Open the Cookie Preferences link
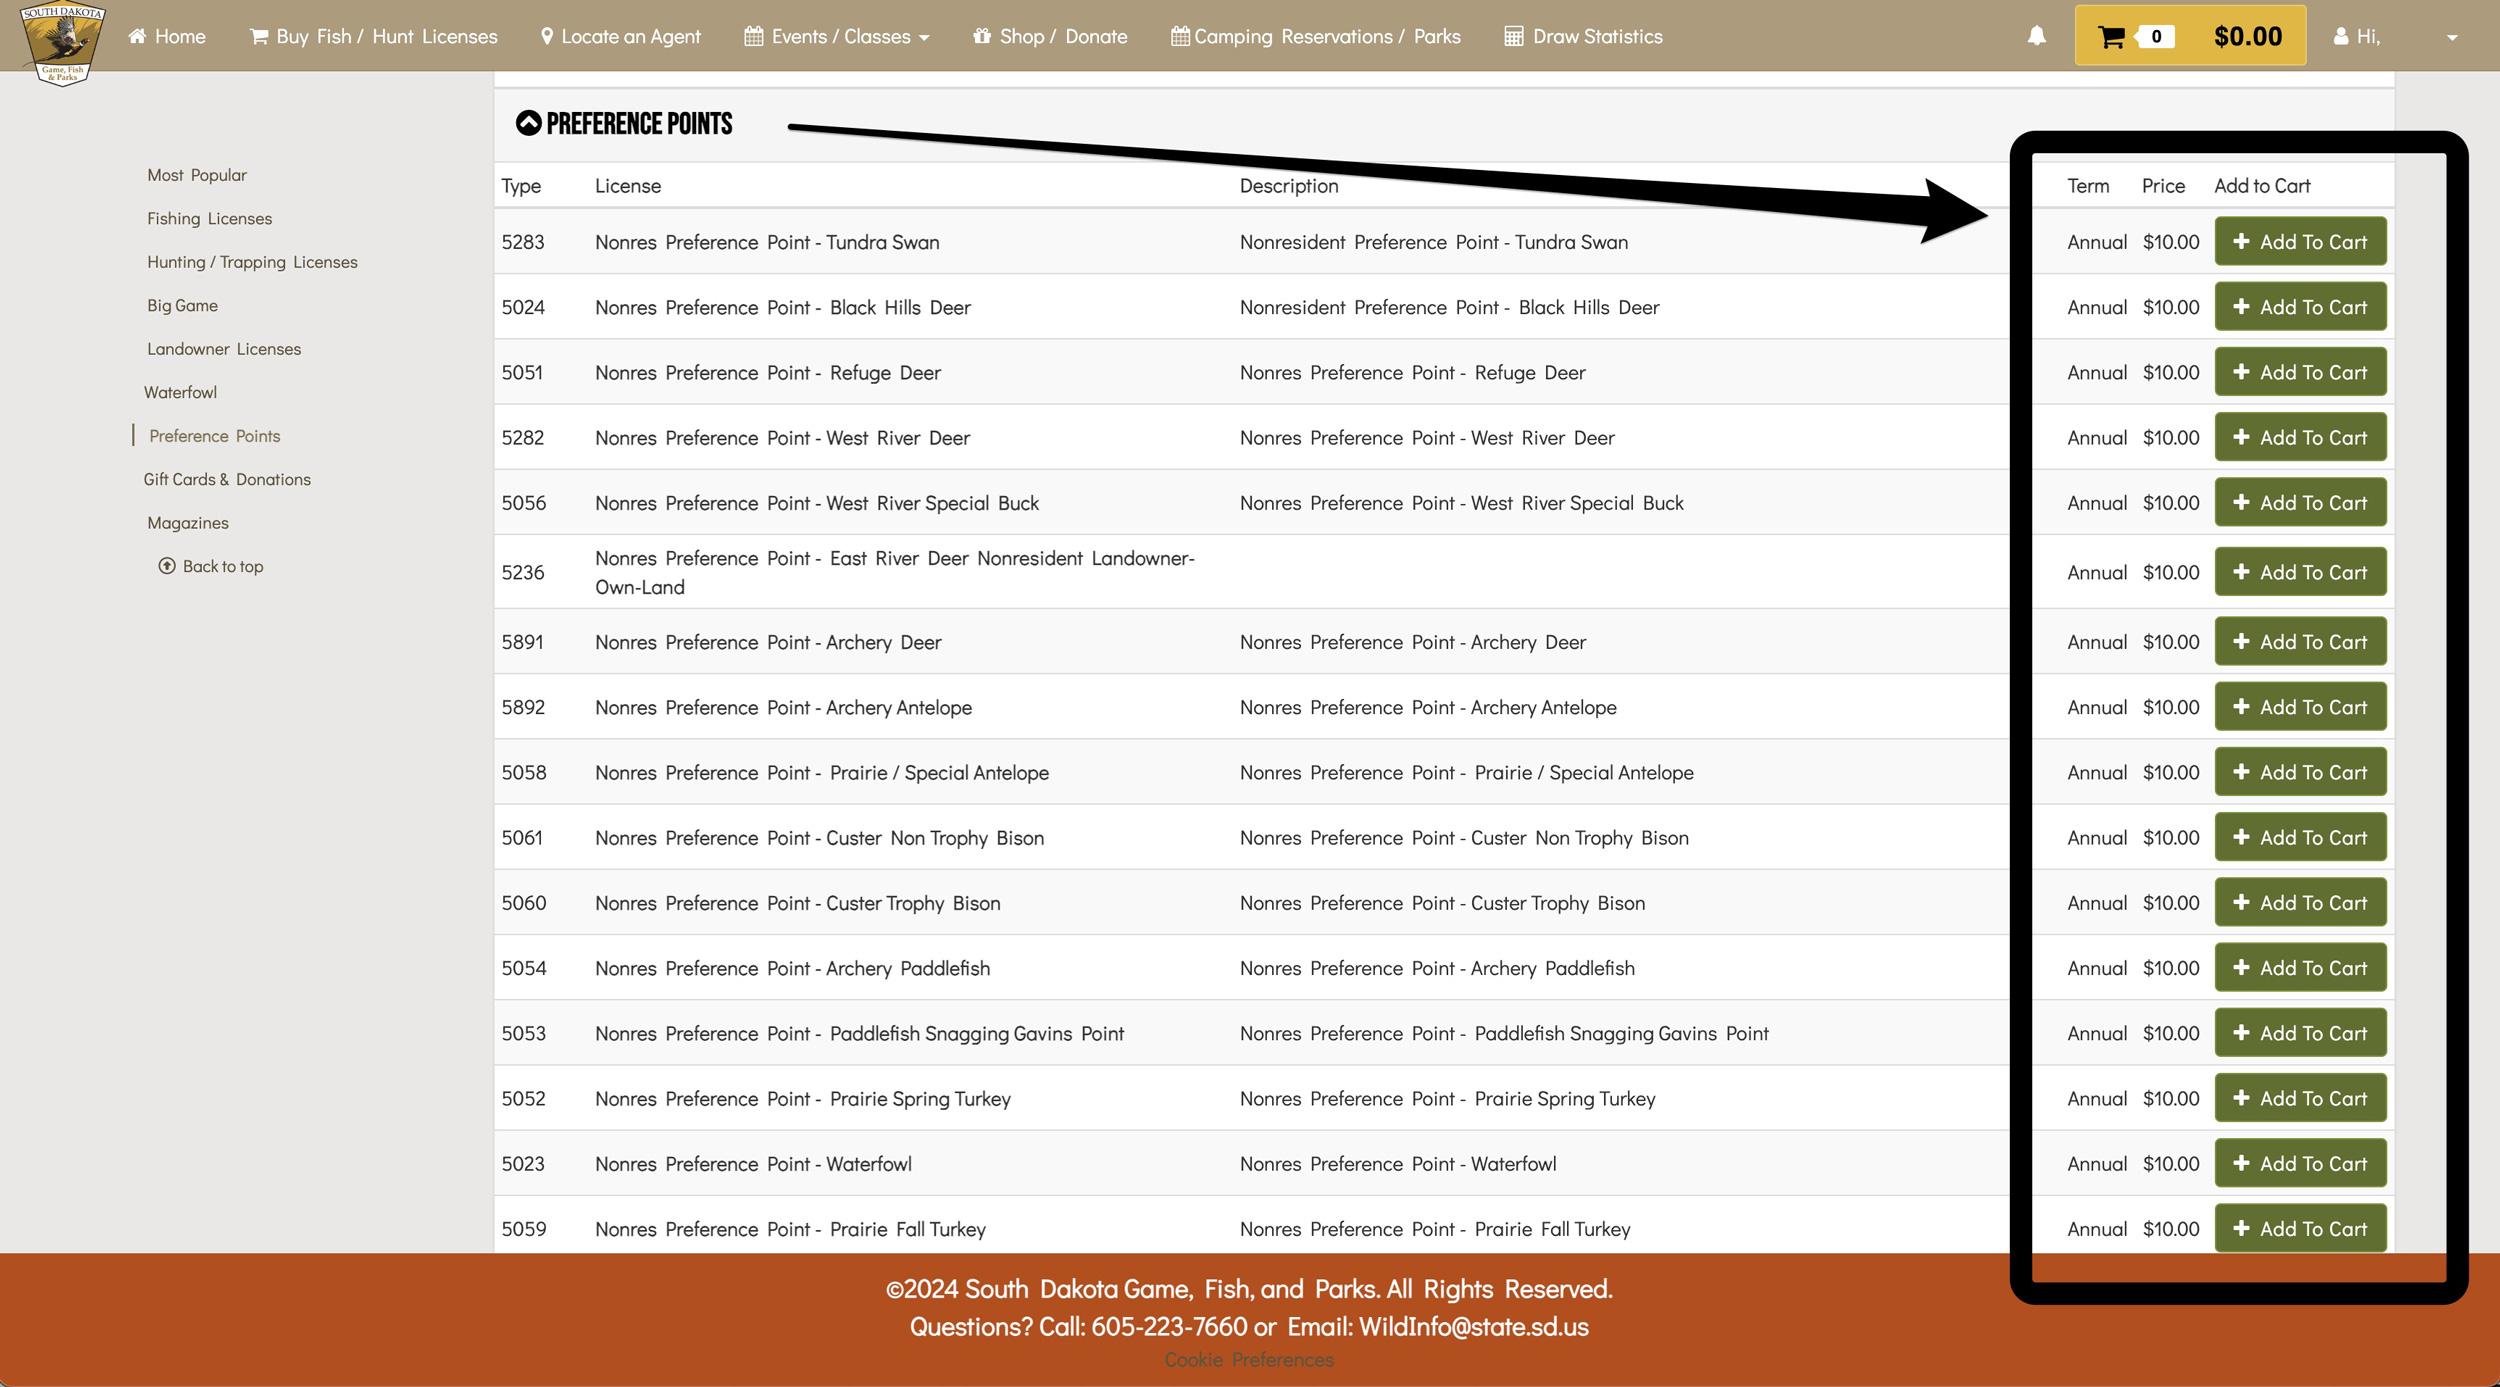This screenshot has width=2500, height=1387. click(1248, 1358)
